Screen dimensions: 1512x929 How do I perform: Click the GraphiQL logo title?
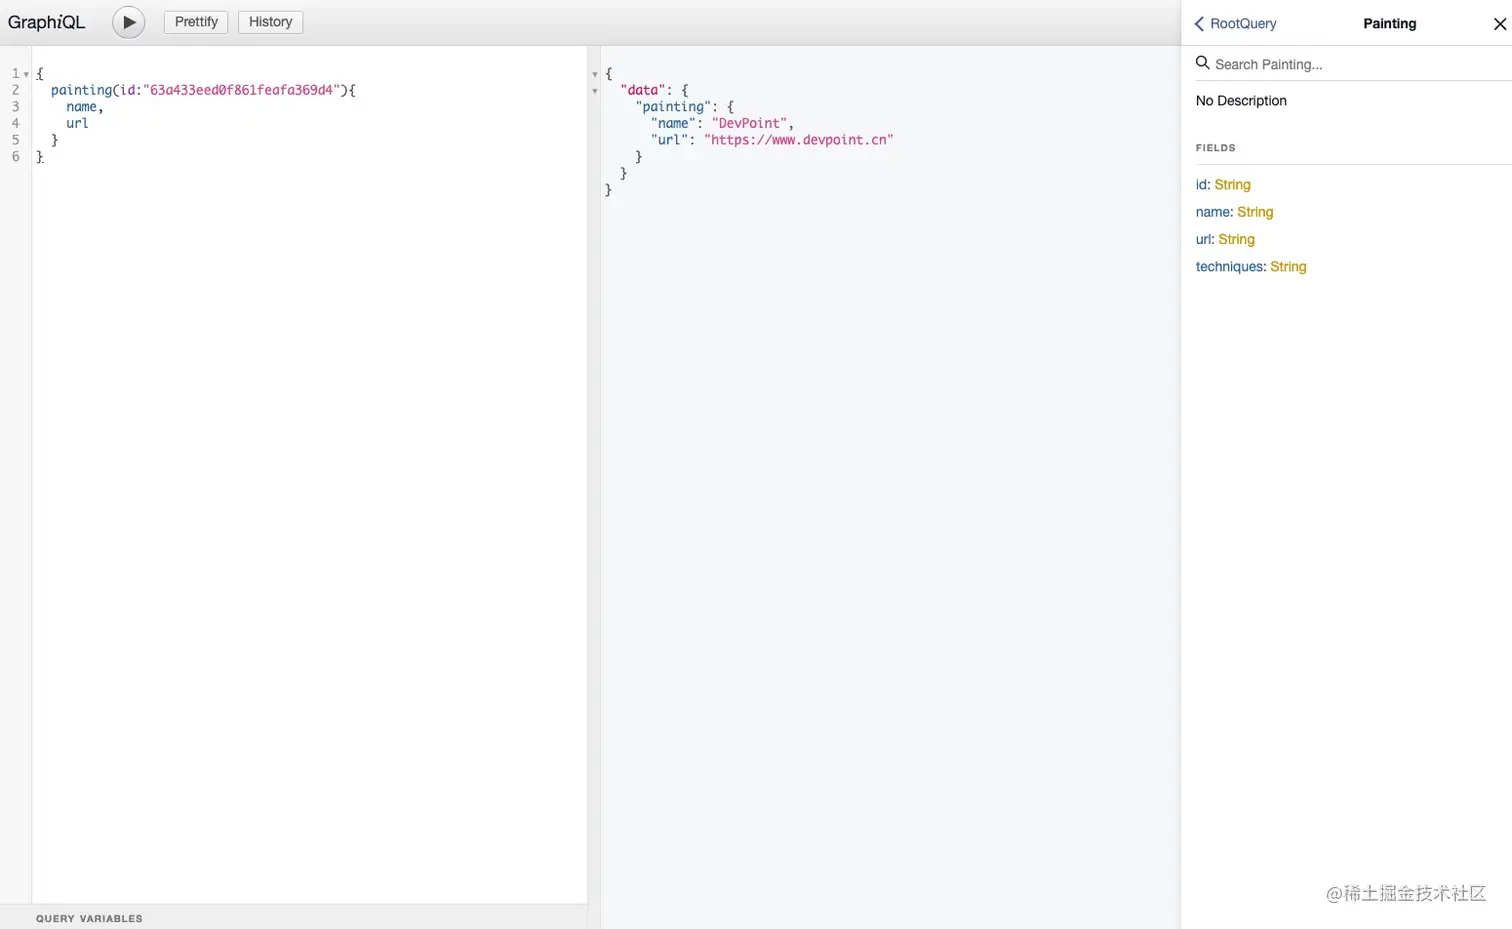click(46, 22)
